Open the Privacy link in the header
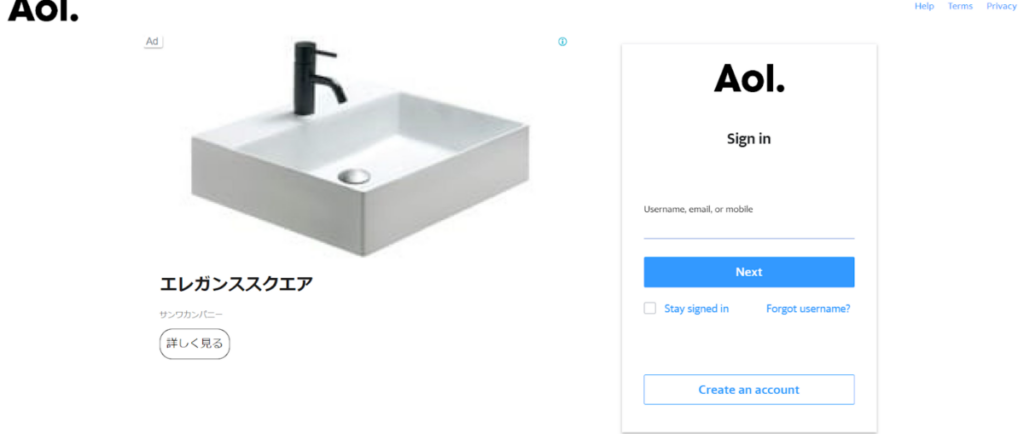The image size is (1024, 434). pos(1001,6)
